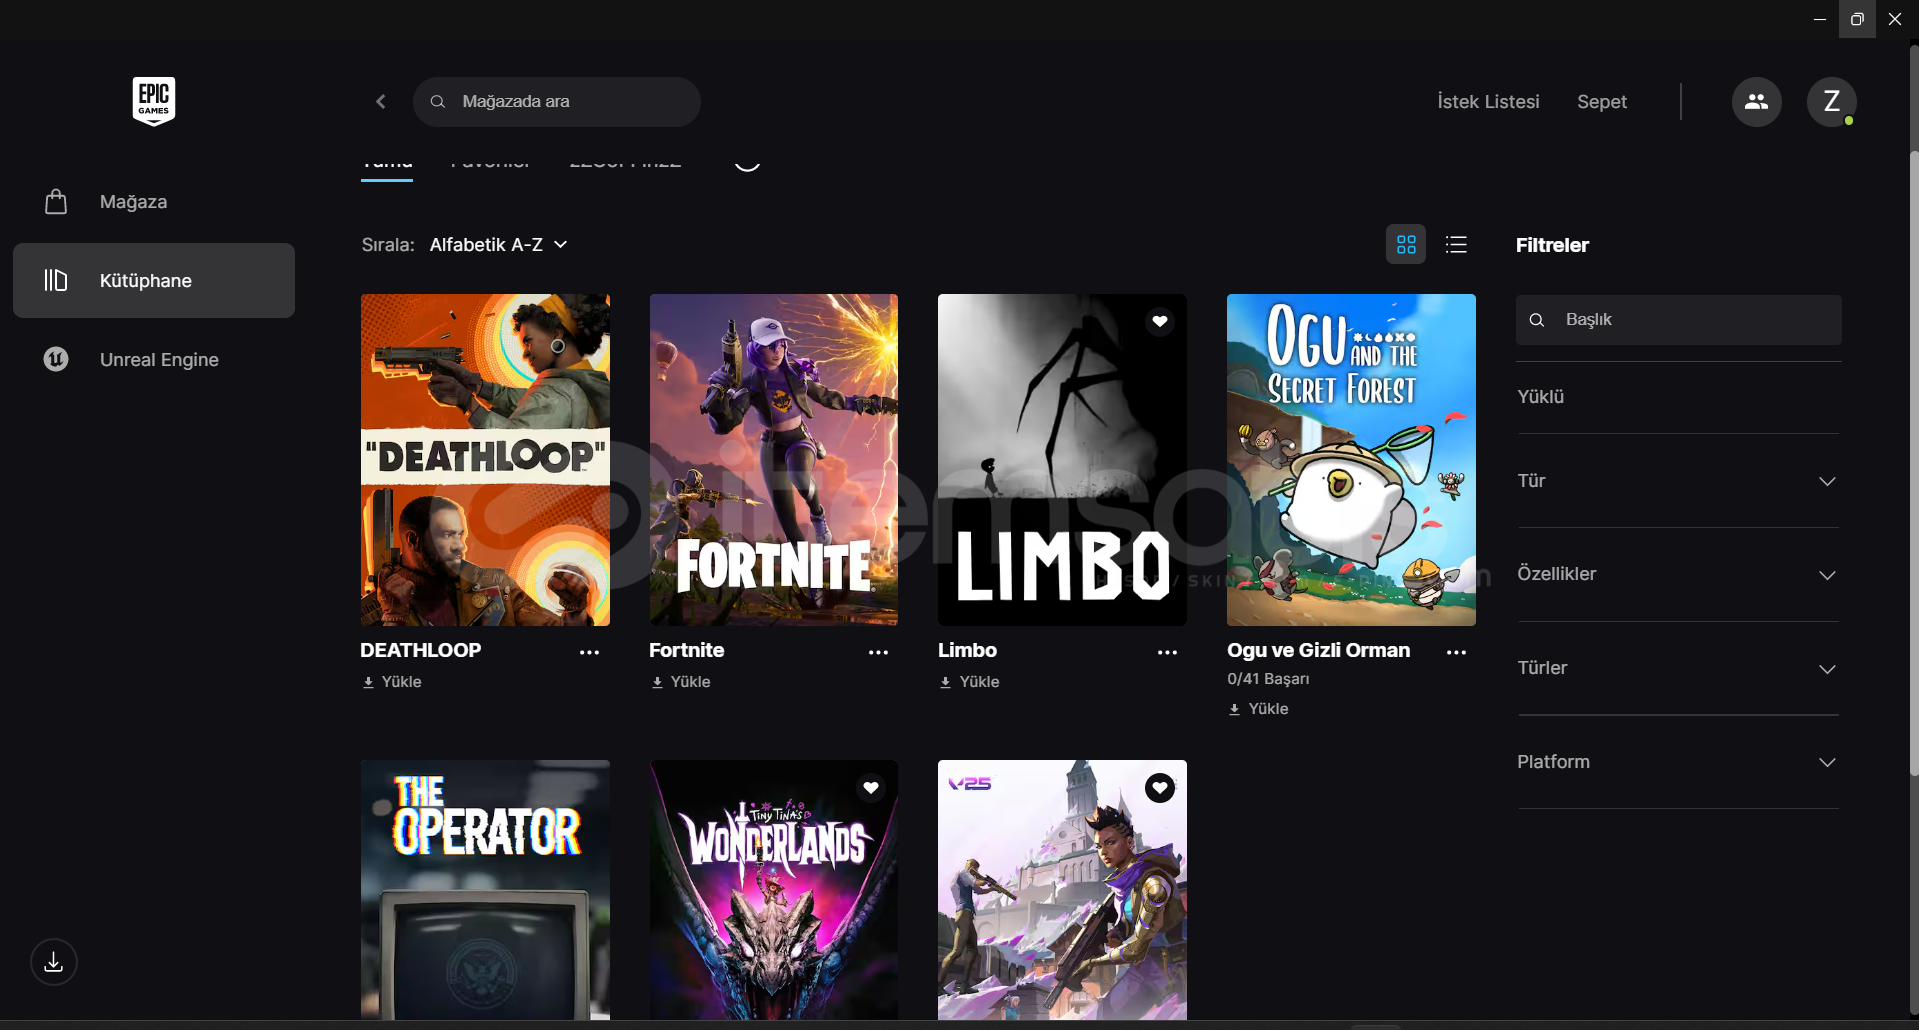Click the Mağazada ara search field
Image resolution: width=1919 pixels, height=1030 pixels.
(x=557, y=101)
